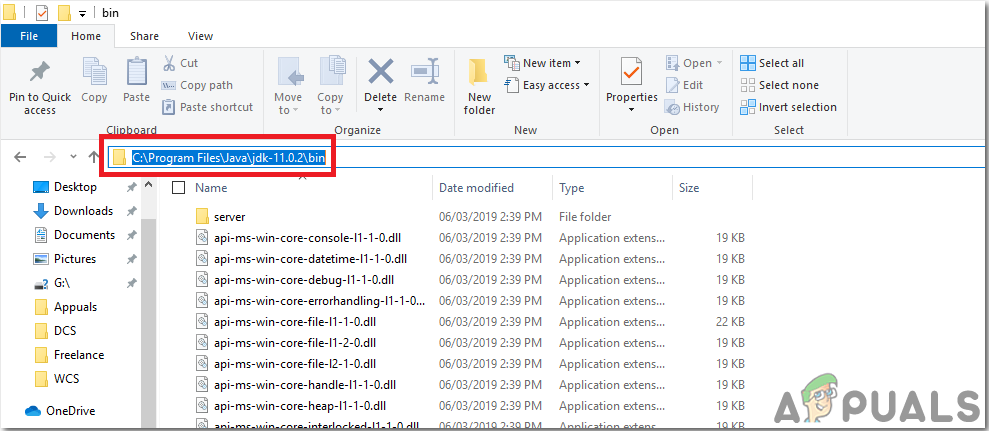Click quick access toolbar New folder icon
Image resolution: width=989 pixels, height=431 pixels.
[x=64, y=13]
